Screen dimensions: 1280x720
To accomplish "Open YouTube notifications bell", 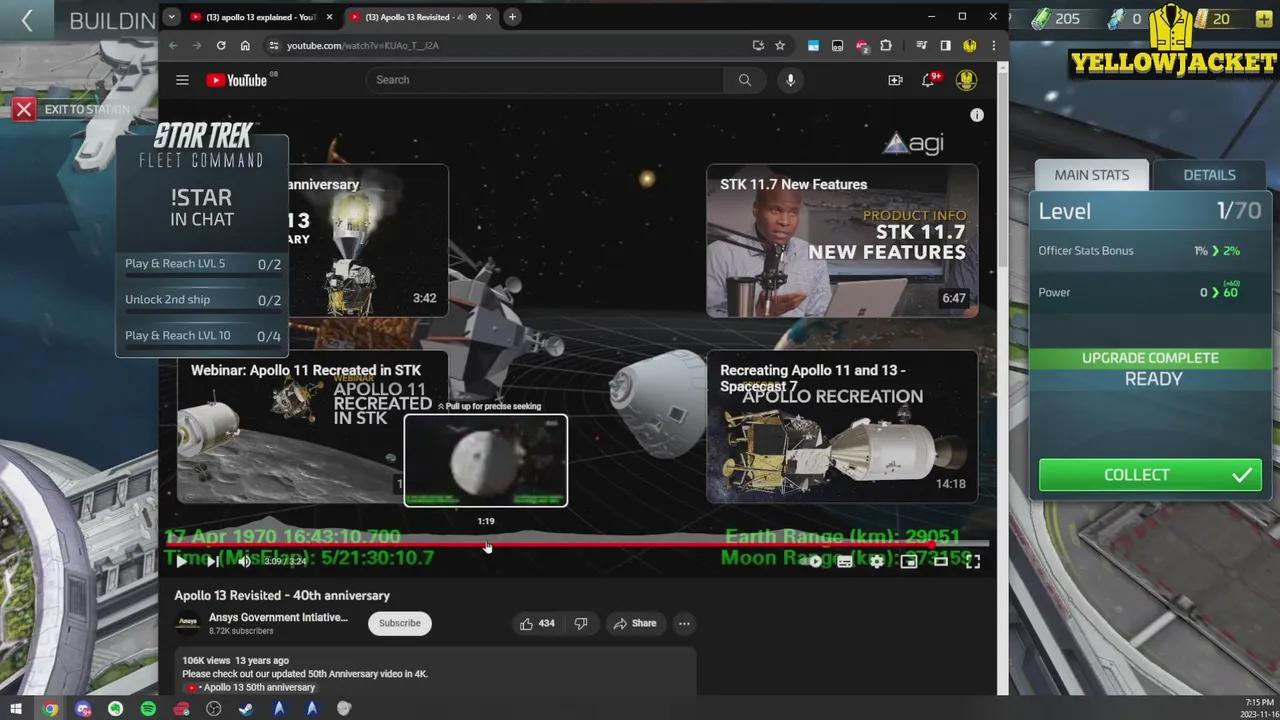I will tap(928, 80).
